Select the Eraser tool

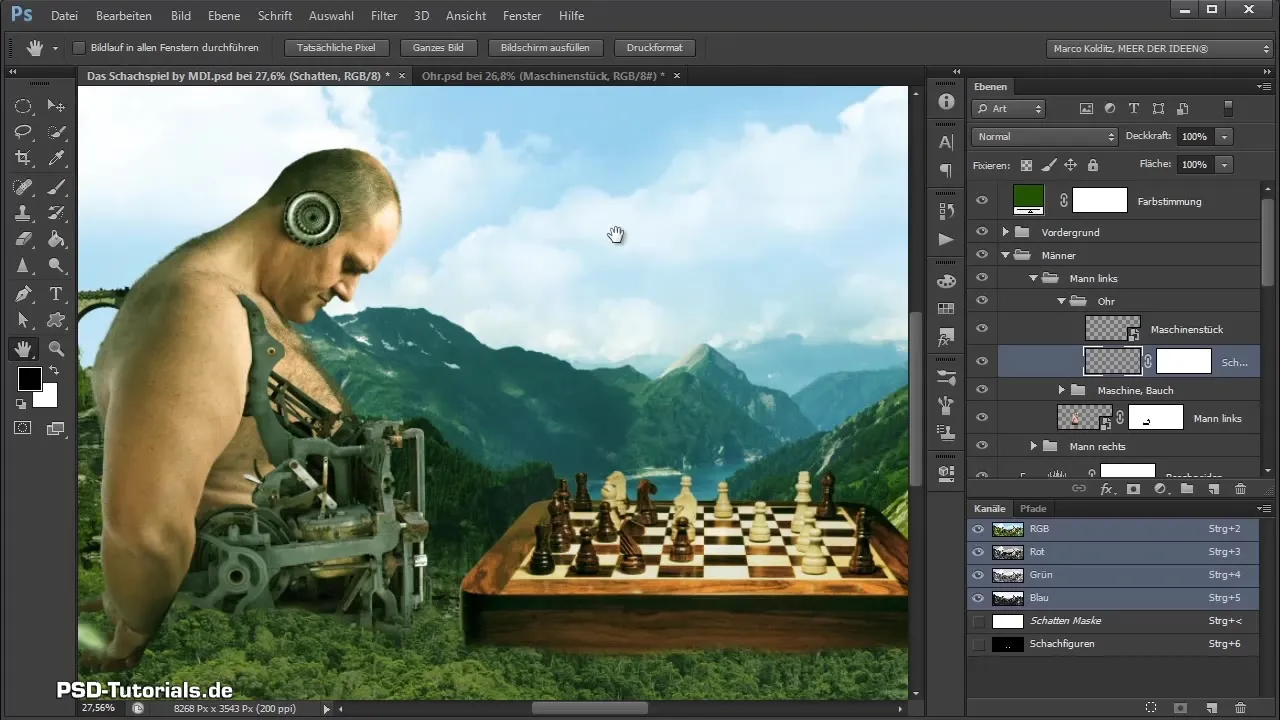[x=23, y=239]
